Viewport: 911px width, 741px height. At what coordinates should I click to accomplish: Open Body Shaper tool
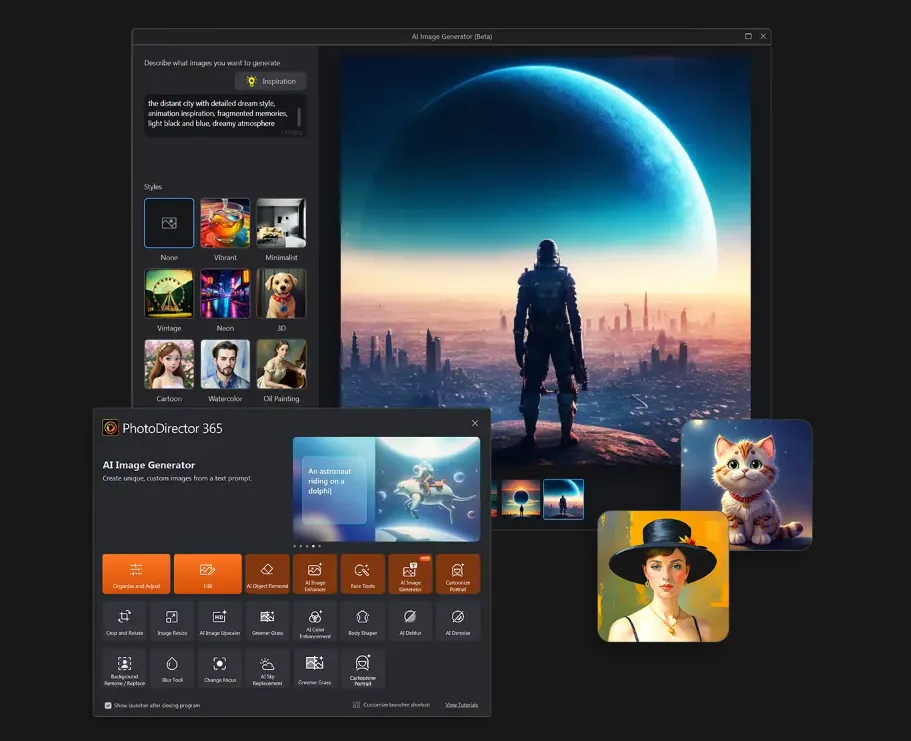[x=363, y=621]
